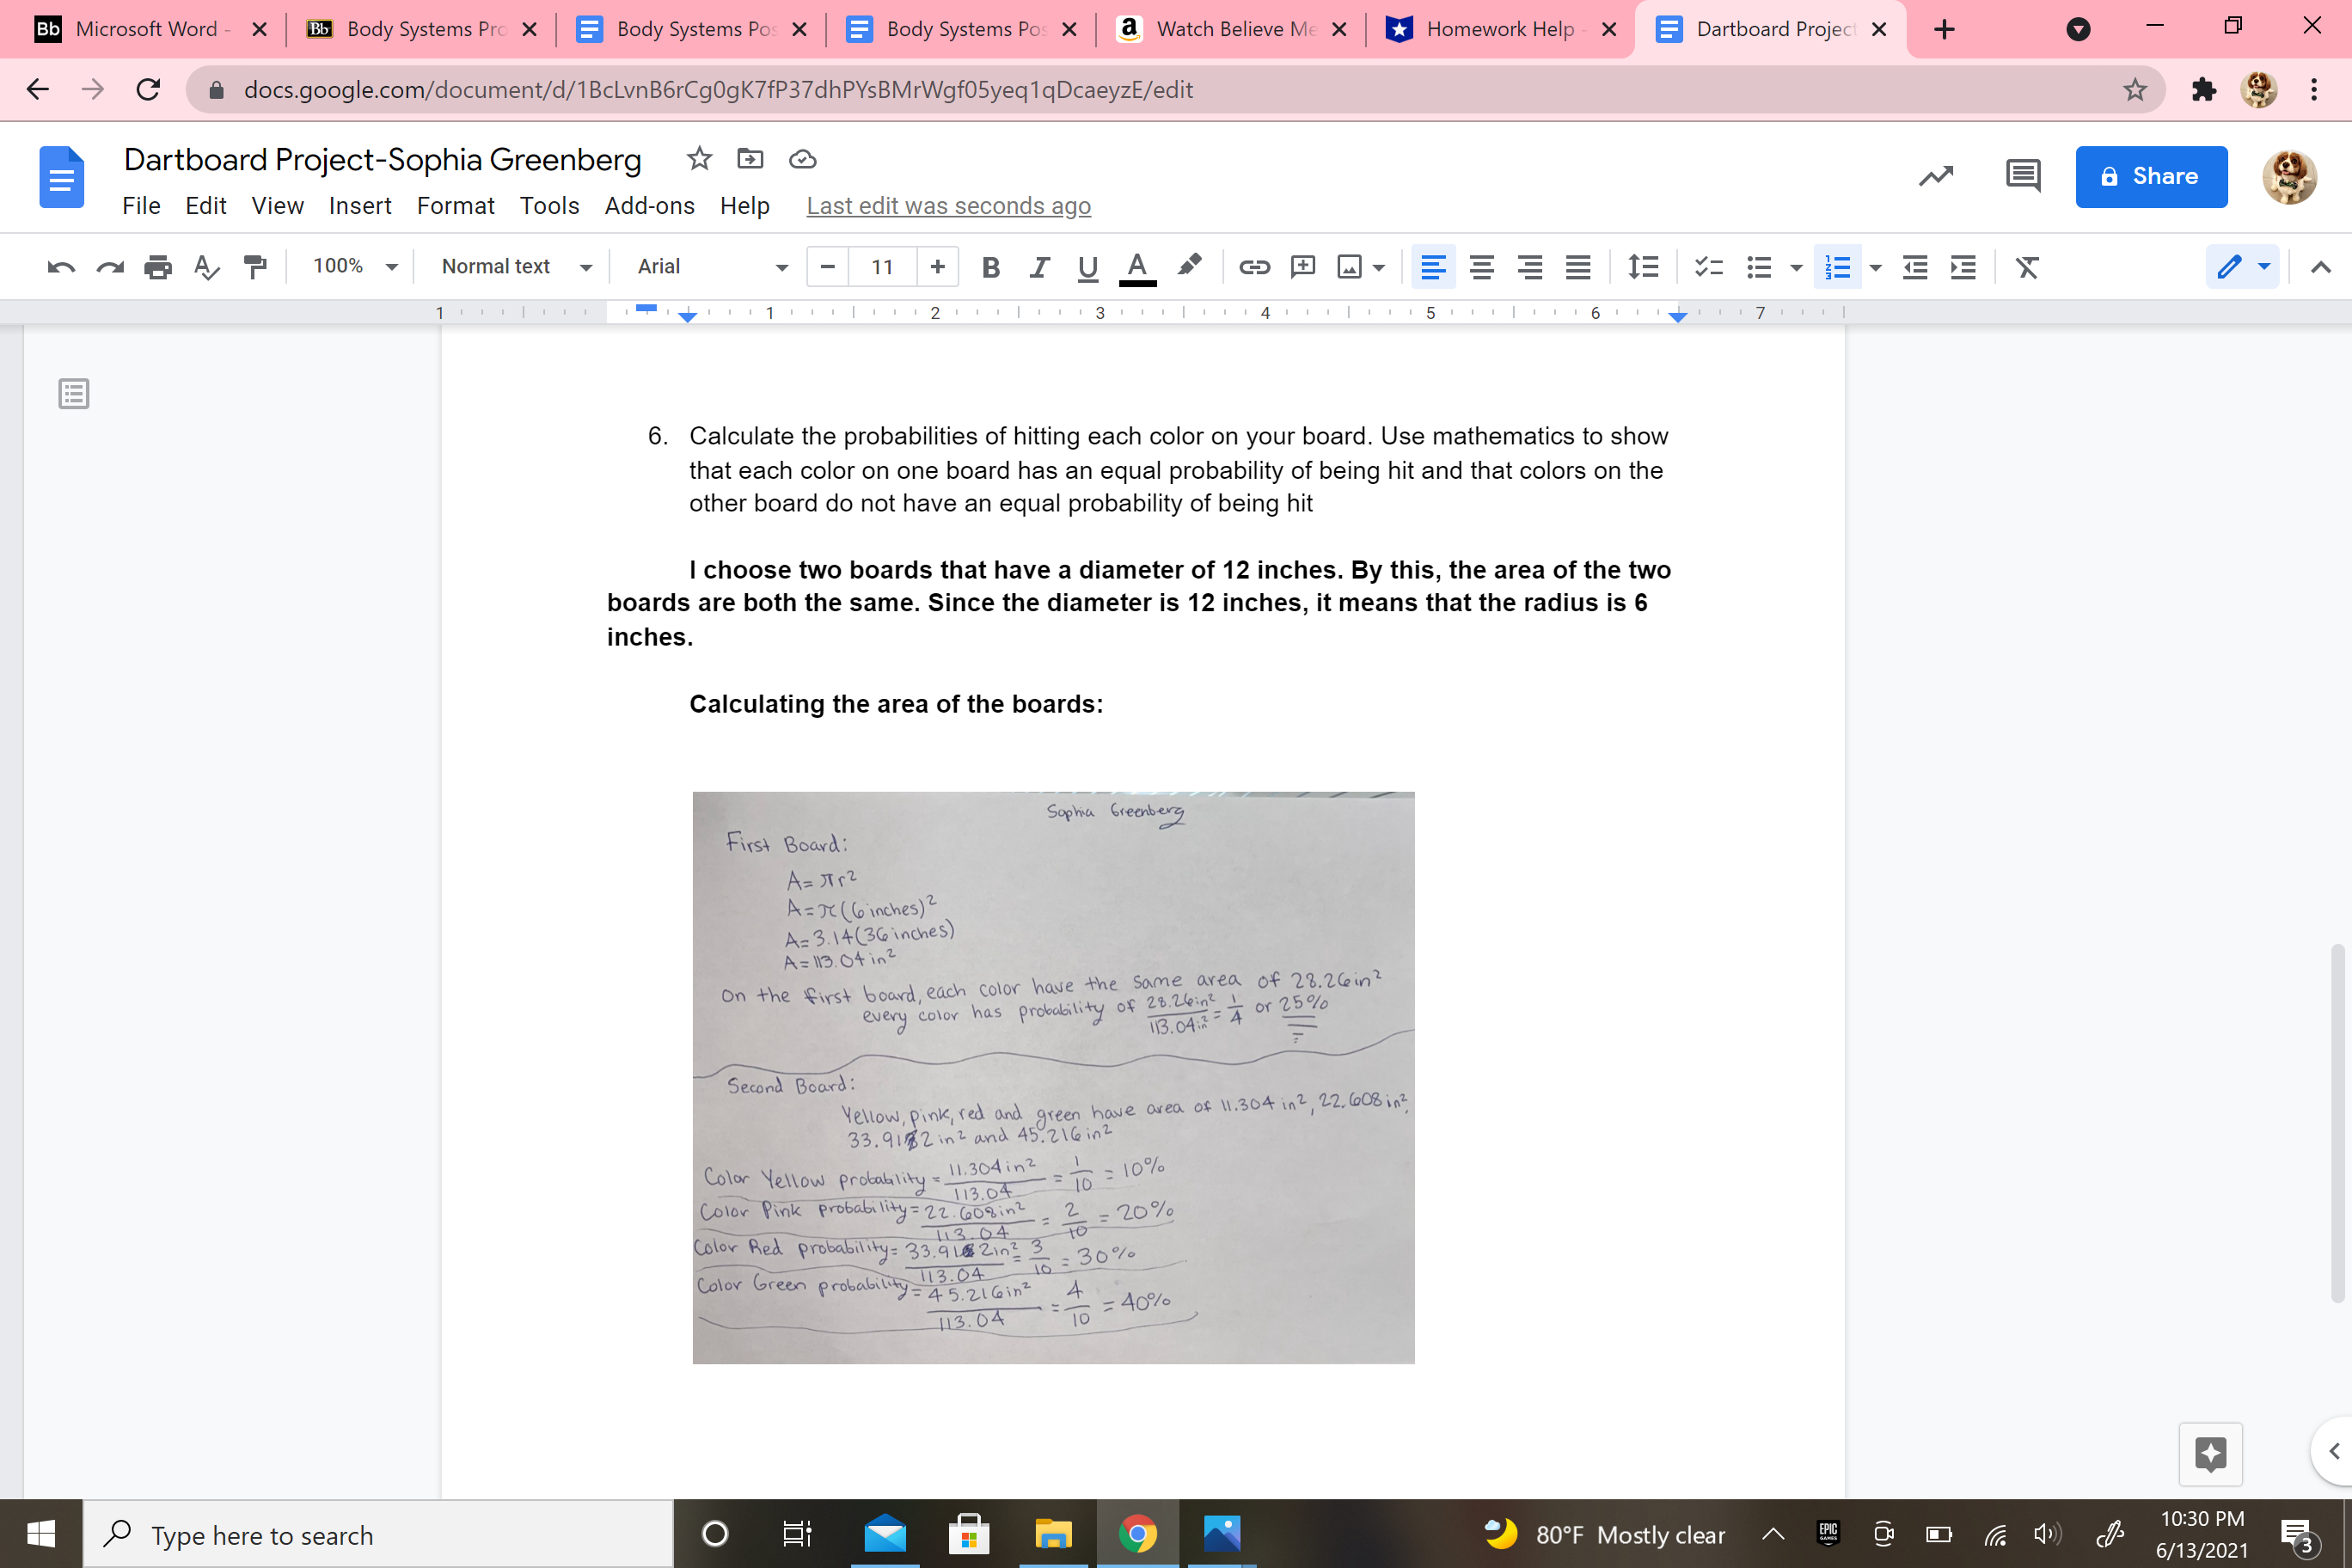This screenshot has height=1568, width=2352.
Task: Click the Clear formatting icon
Action: (x=2026, y=267)
